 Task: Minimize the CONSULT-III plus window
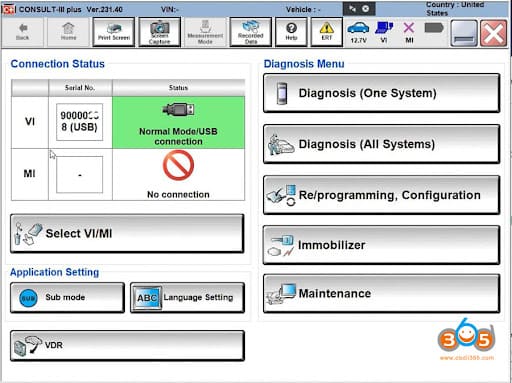click(x=464, y=33)
